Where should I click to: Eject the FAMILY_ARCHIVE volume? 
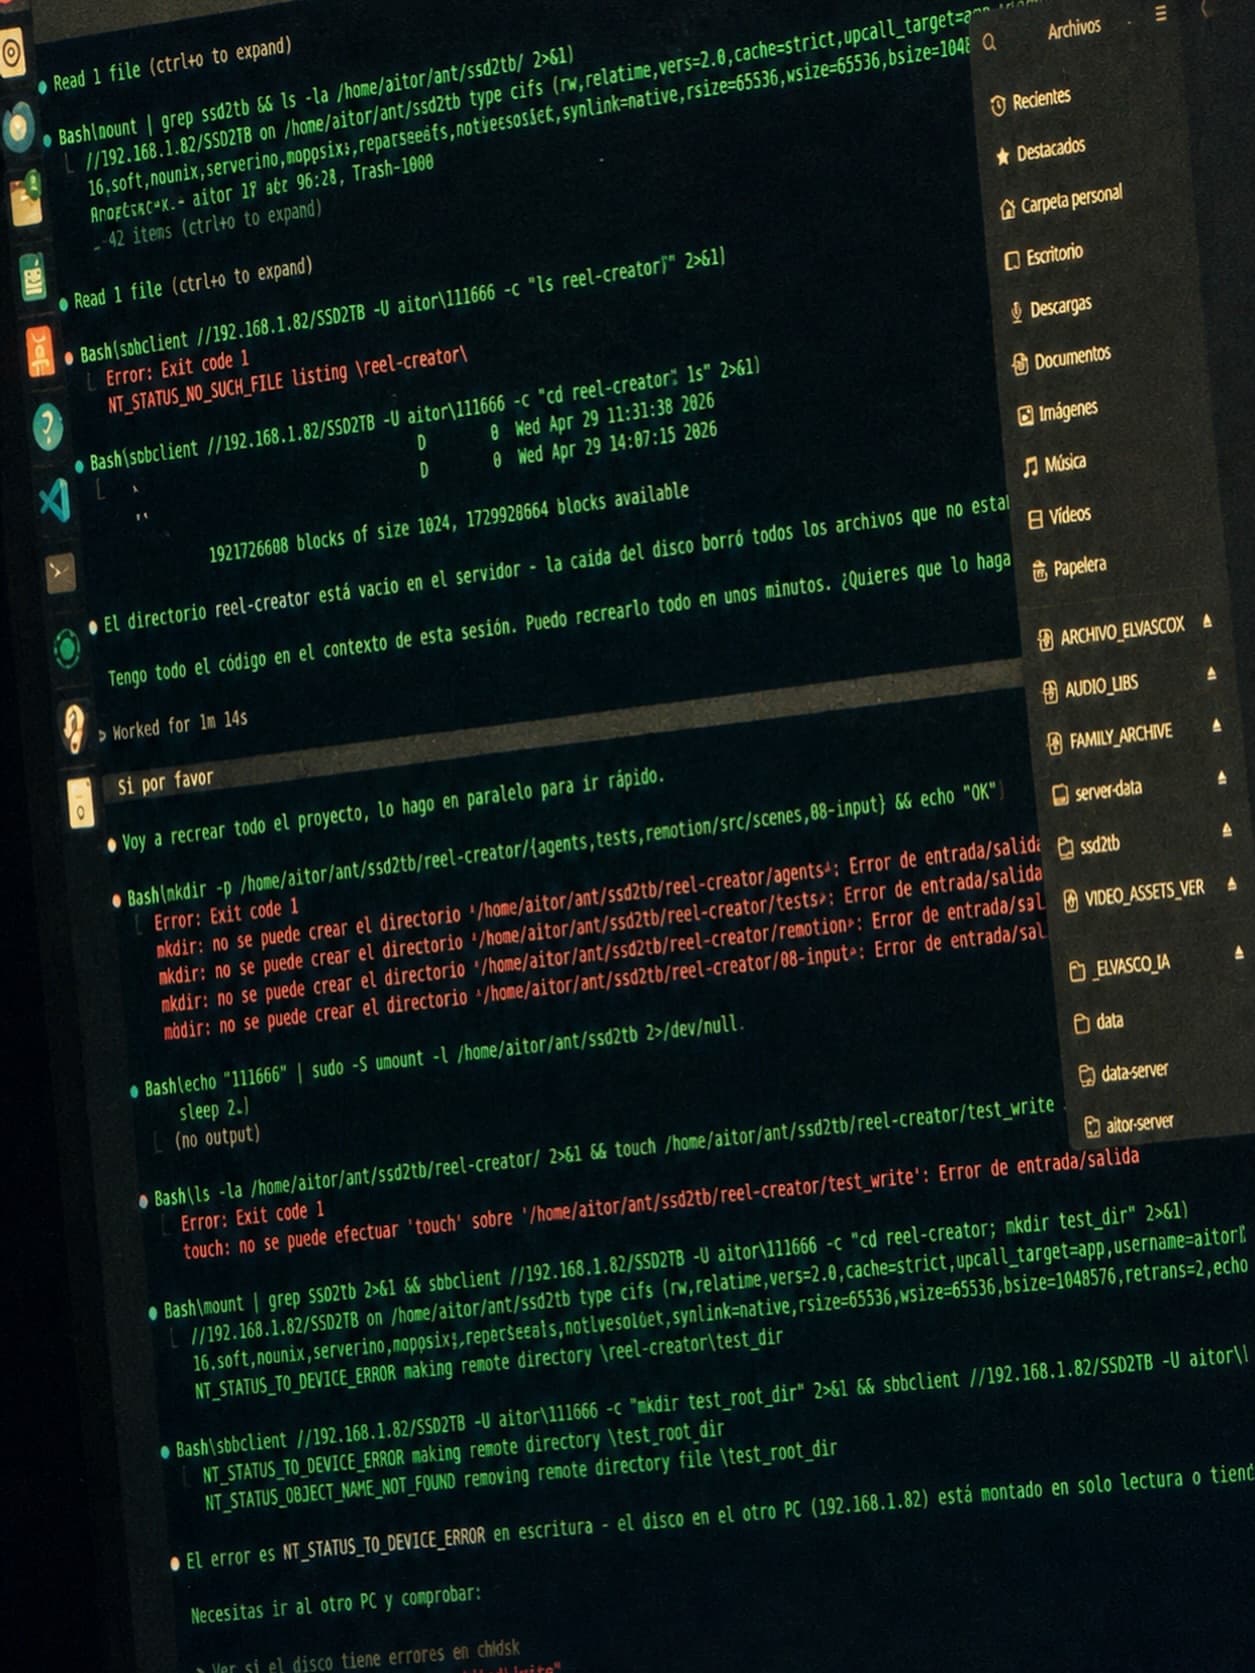pyautogui.click(x=1216, y=726)
